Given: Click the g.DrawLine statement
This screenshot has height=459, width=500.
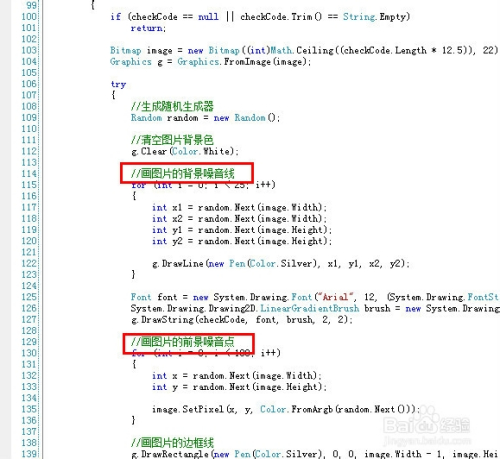Looking at the screenshot, I should tap(281, 264).
